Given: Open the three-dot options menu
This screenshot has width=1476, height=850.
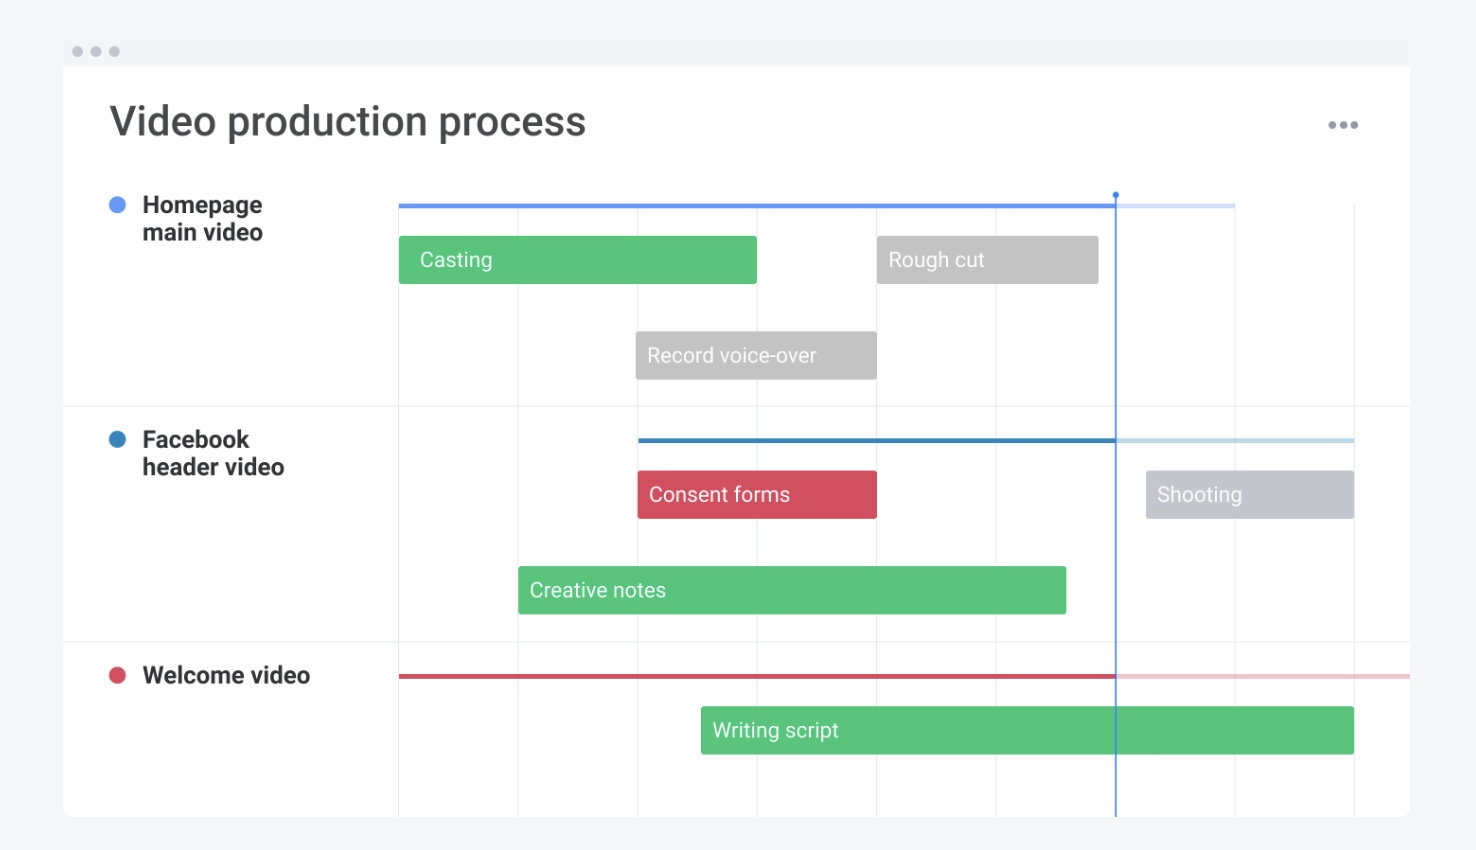Looking at the screenshot, I should point(1342,125).
